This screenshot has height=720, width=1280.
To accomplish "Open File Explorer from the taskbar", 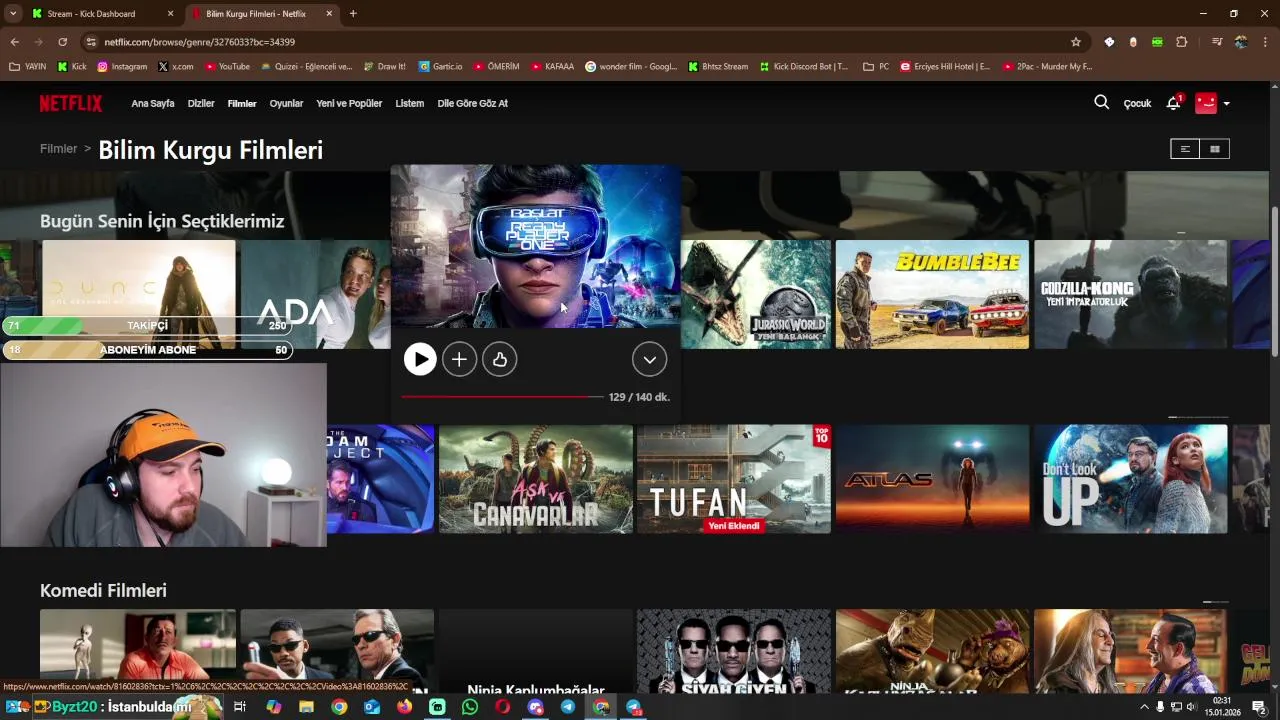I will [306, 707].
